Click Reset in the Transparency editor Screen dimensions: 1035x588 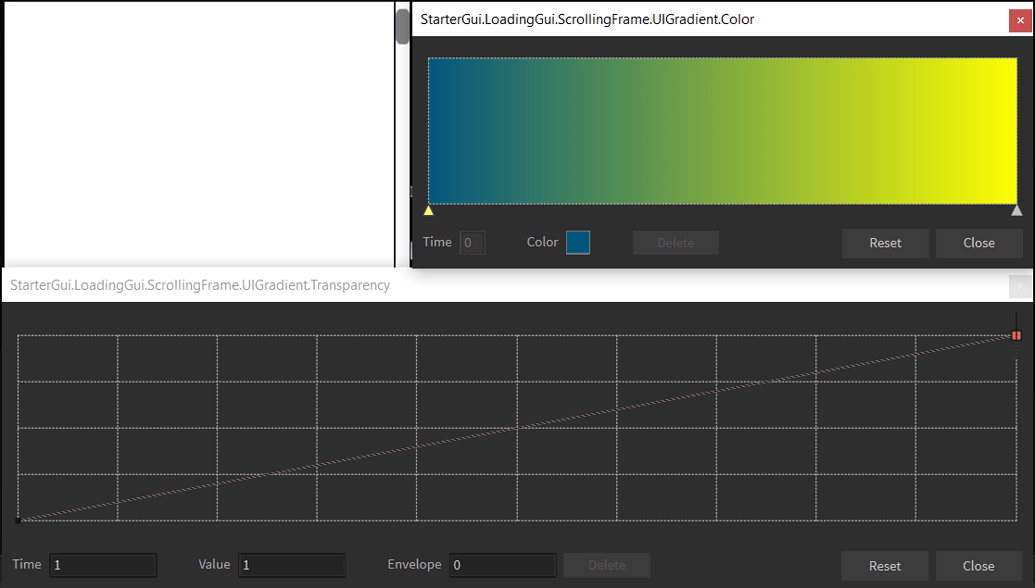coord(885,566)
